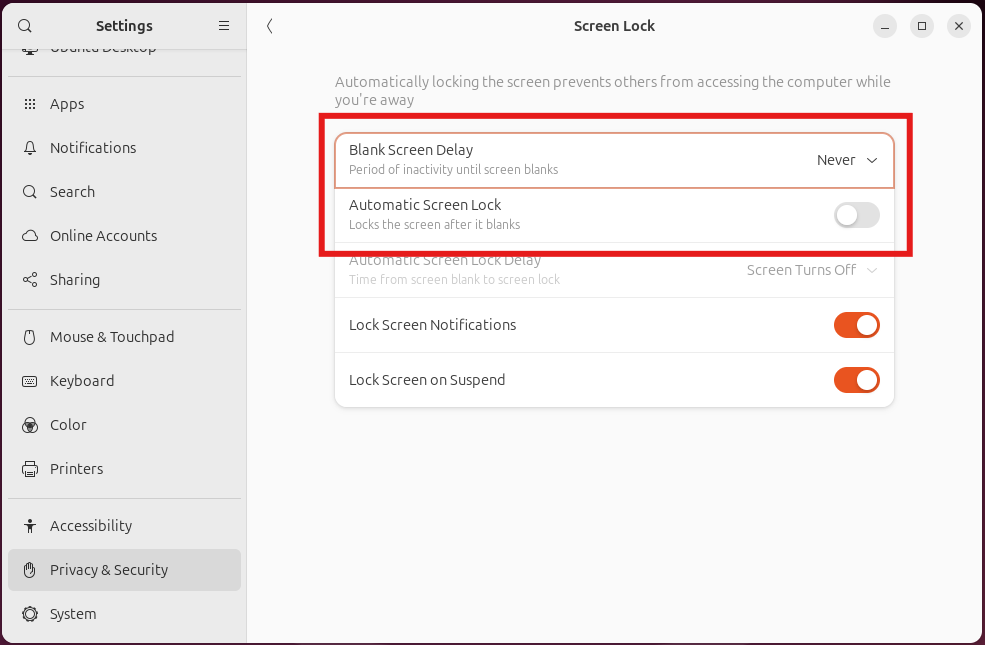The width and height of the screenshot is (985, 645).
Task: Click the Notifications bell icon
Action: 30,148
